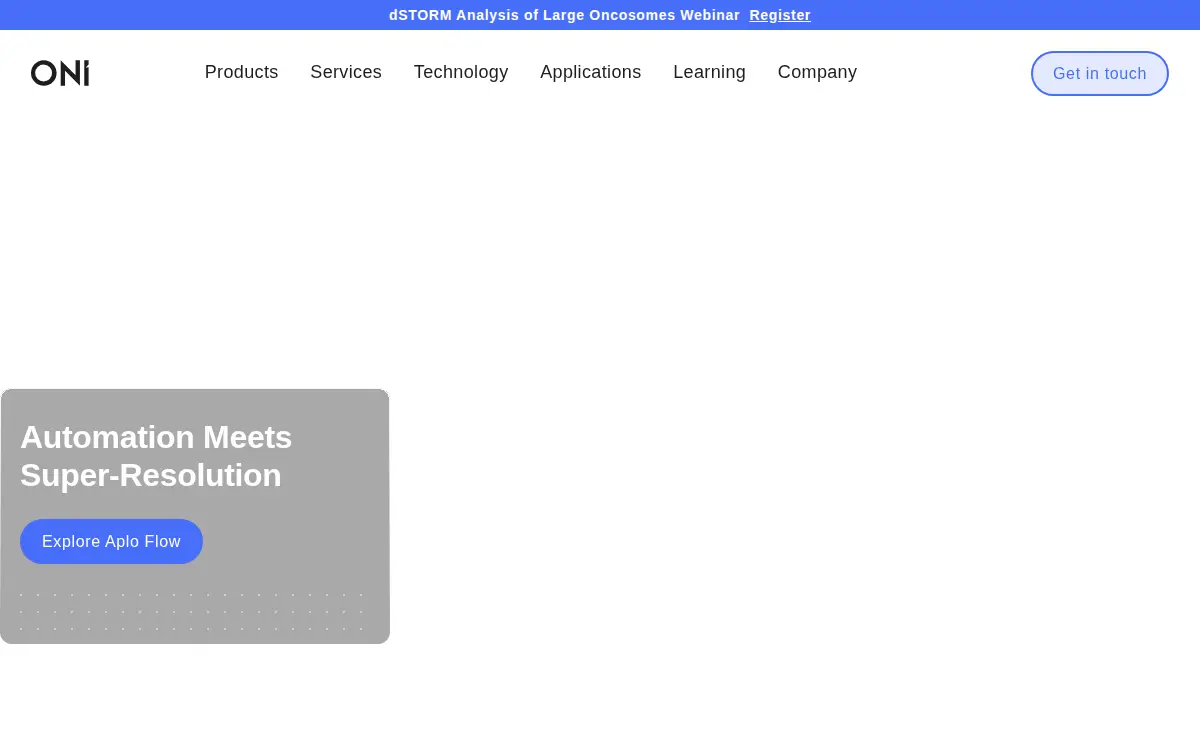The width and height of the screenshot is (1200, 750).
Task: Click the Explore Aplo Flow button
Action: tap(111, 541)
